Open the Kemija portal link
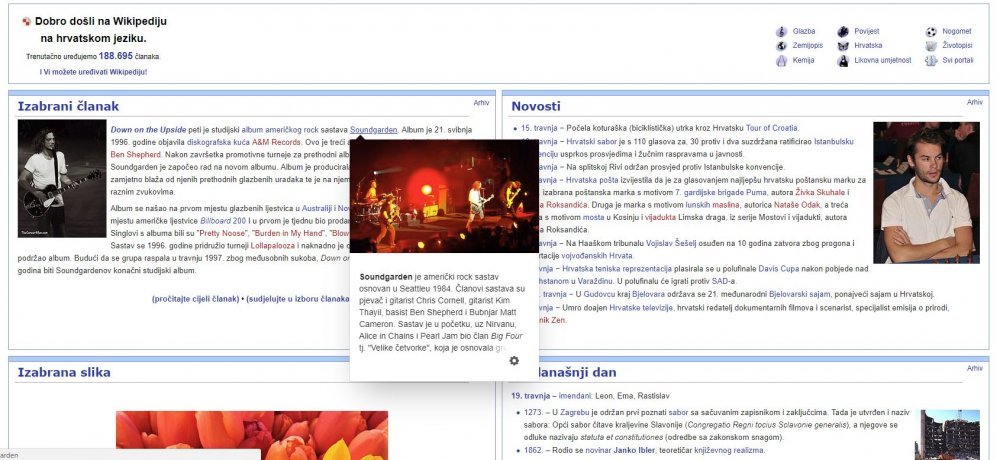This screenshot has height=460, width=1000. coord(804,61)
